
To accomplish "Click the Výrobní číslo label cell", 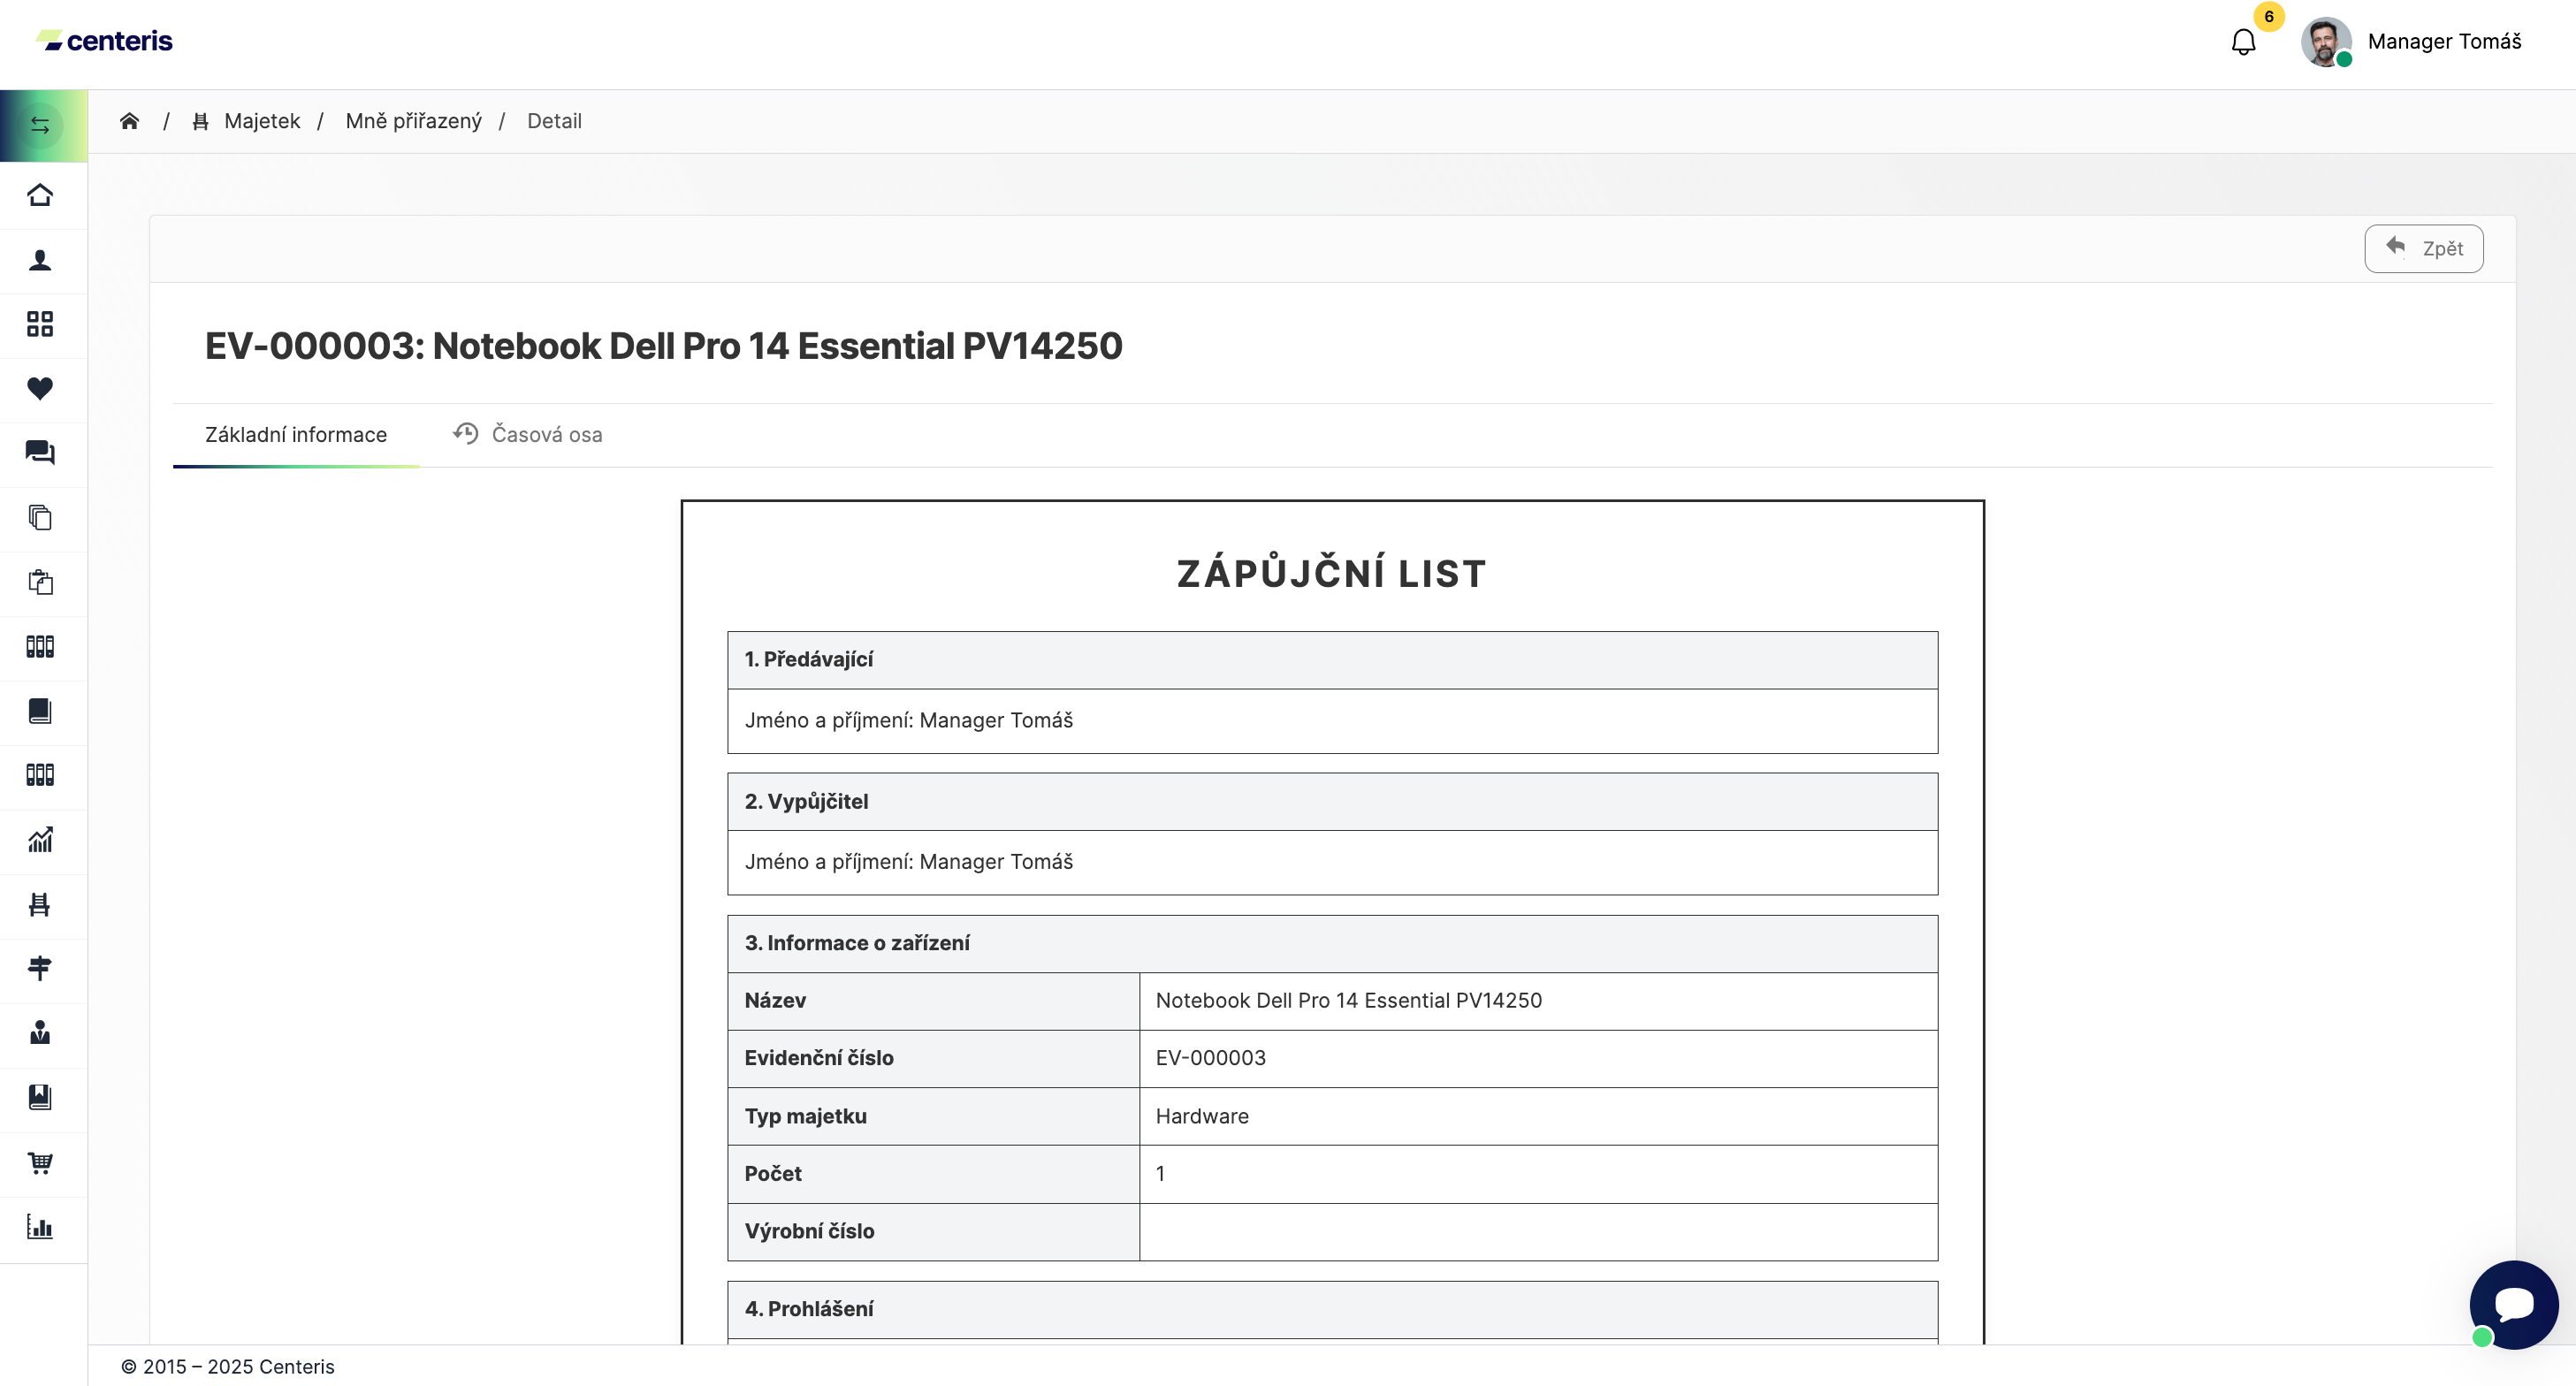I will (933, 1232).
